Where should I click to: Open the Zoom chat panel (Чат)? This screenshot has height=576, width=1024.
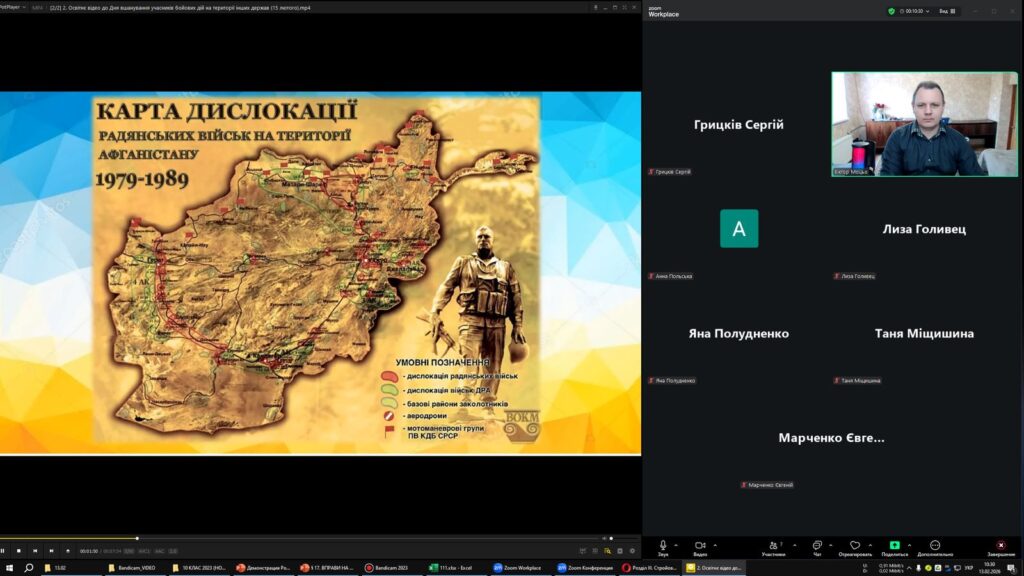click(817, 546)
